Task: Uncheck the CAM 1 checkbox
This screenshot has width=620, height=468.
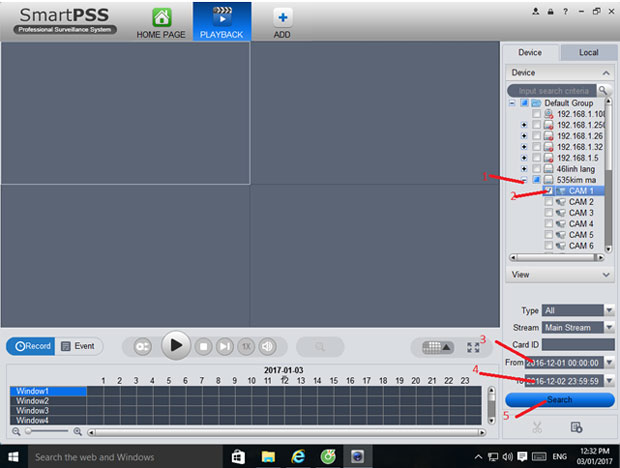Action: 548,191
